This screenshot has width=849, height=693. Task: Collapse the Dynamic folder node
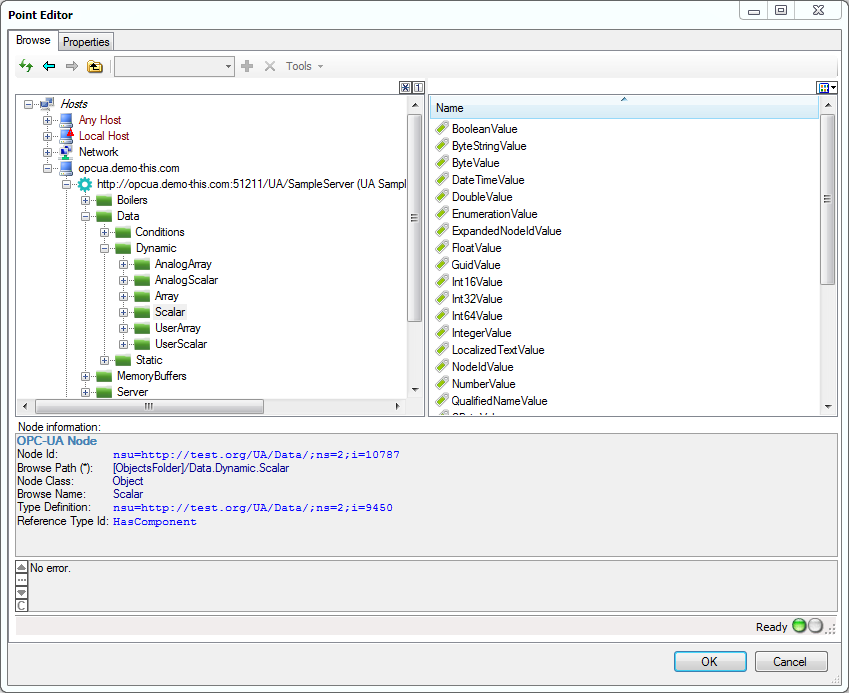click(x=105, y=248)
